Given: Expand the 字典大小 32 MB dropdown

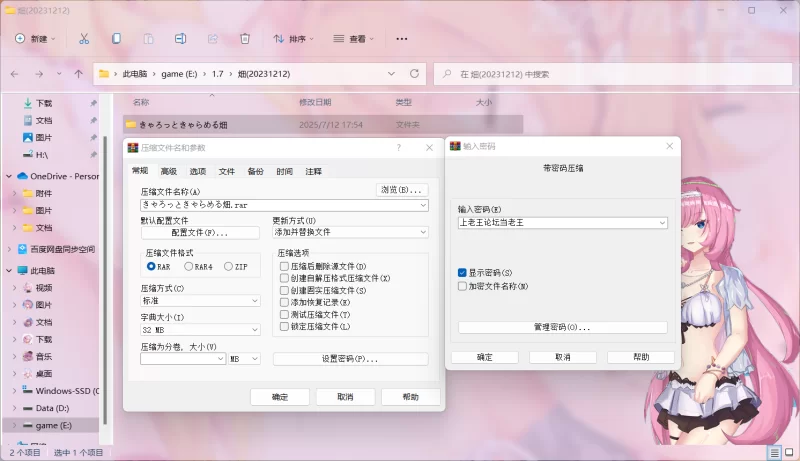Looking at the screenshot, I should click(200, 329).
